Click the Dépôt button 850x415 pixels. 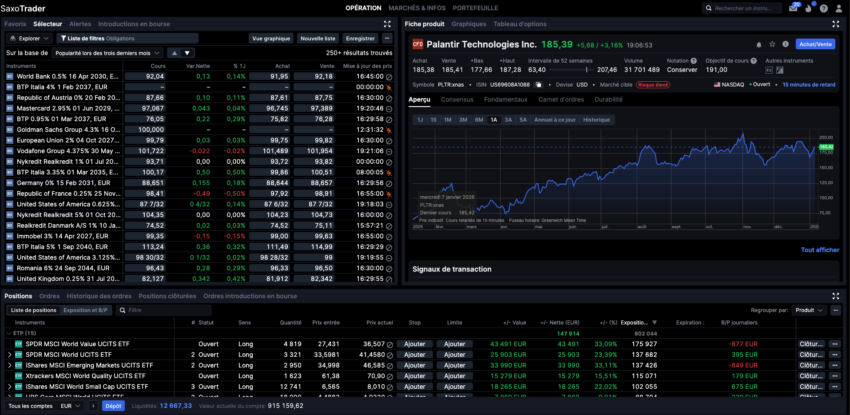click(113, 405)
